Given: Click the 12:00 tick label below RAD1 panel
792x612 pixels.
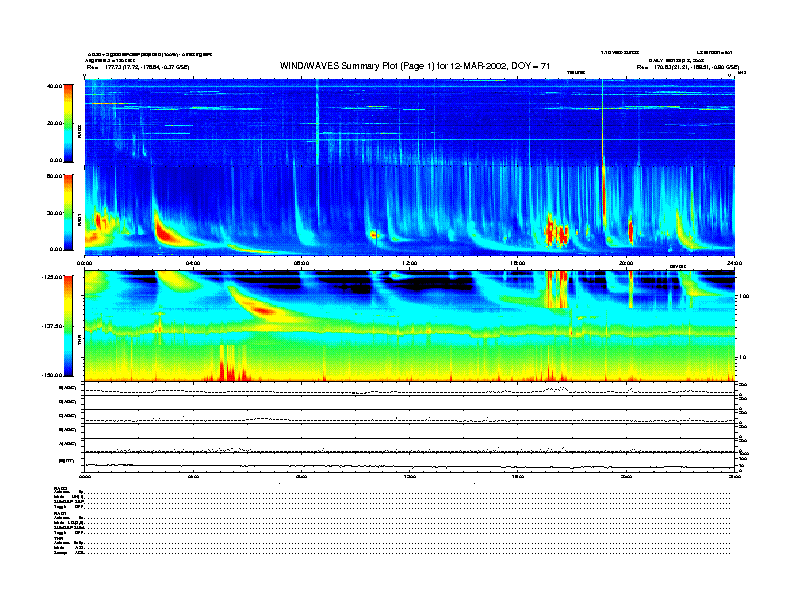Looking at the screenshot, I should pyautogui.click(x=409, y=263).
